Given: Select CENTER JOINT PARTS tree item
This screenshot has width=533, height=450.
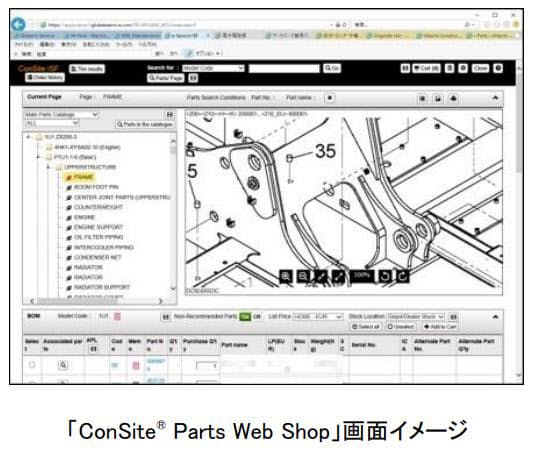Looking at the screenshot, I should click(x=118, y=197).
